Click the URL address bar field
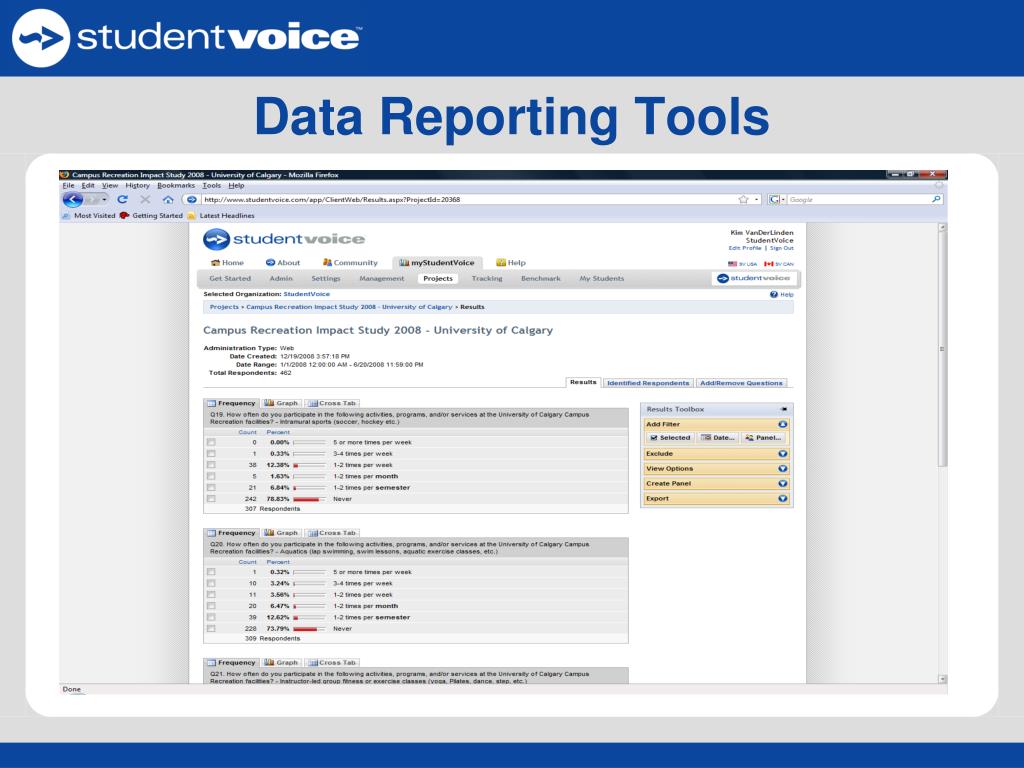 point(472,199)
